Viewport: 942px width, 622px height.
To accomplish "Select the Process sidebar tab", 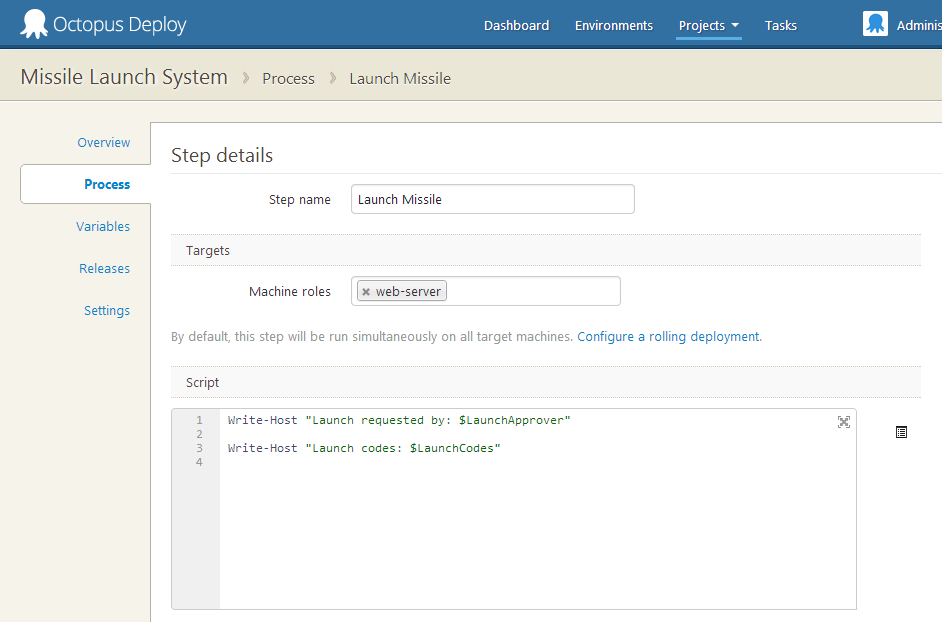I will coord(106,184).
